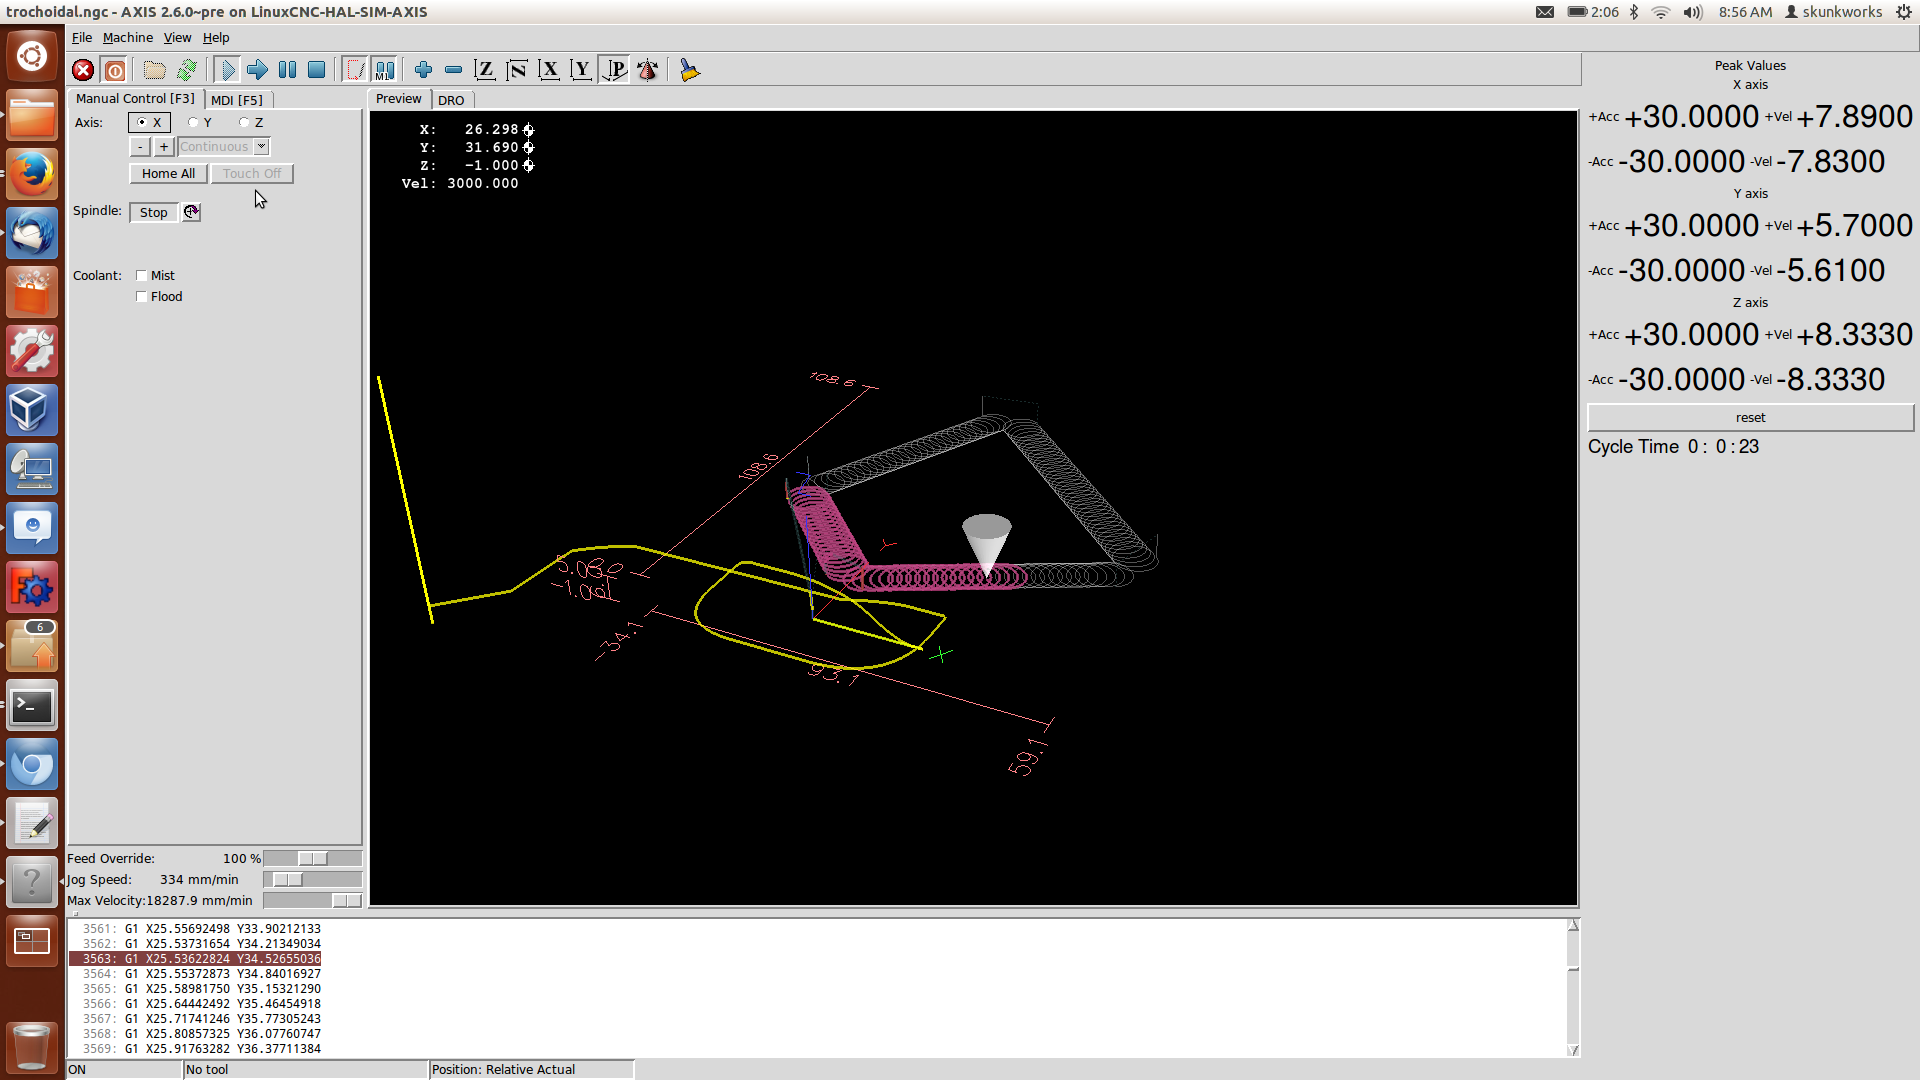
Task: Reload the current file
Action: click(x=187, y=70)
